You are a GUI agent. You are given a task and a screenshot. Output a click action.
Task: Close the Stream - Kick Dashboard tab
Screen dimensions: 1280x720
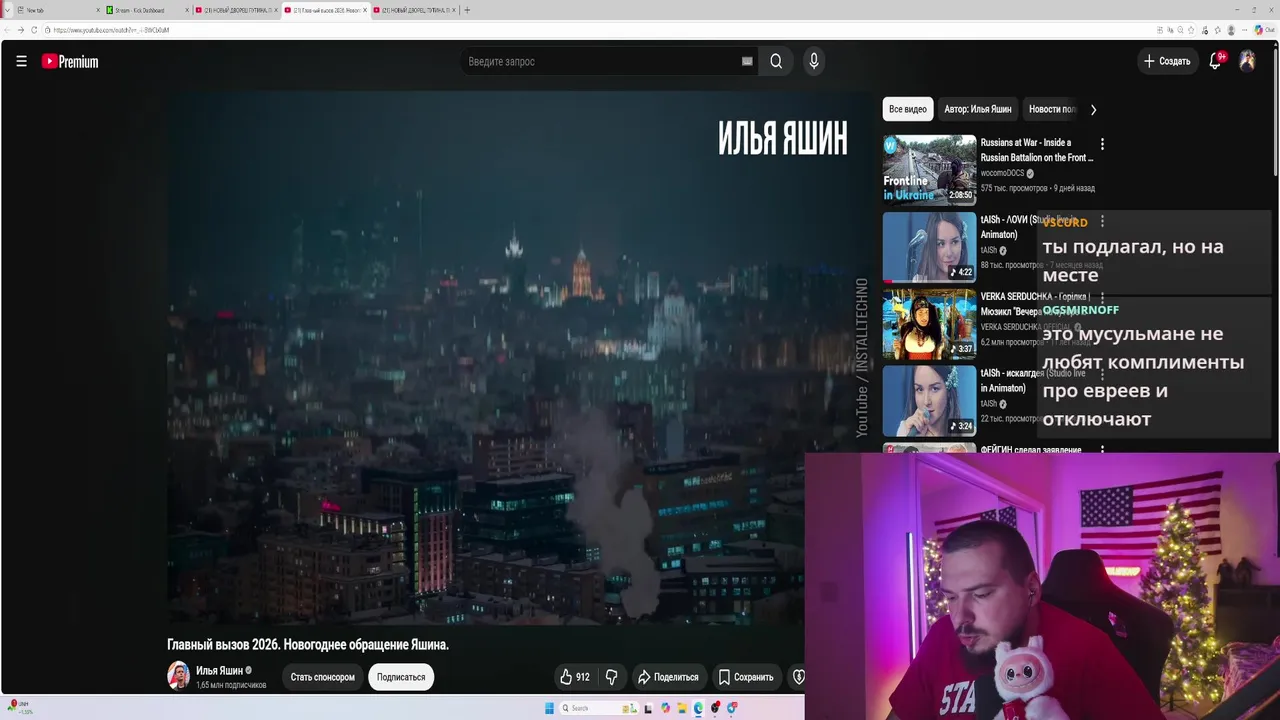[186, 10]
